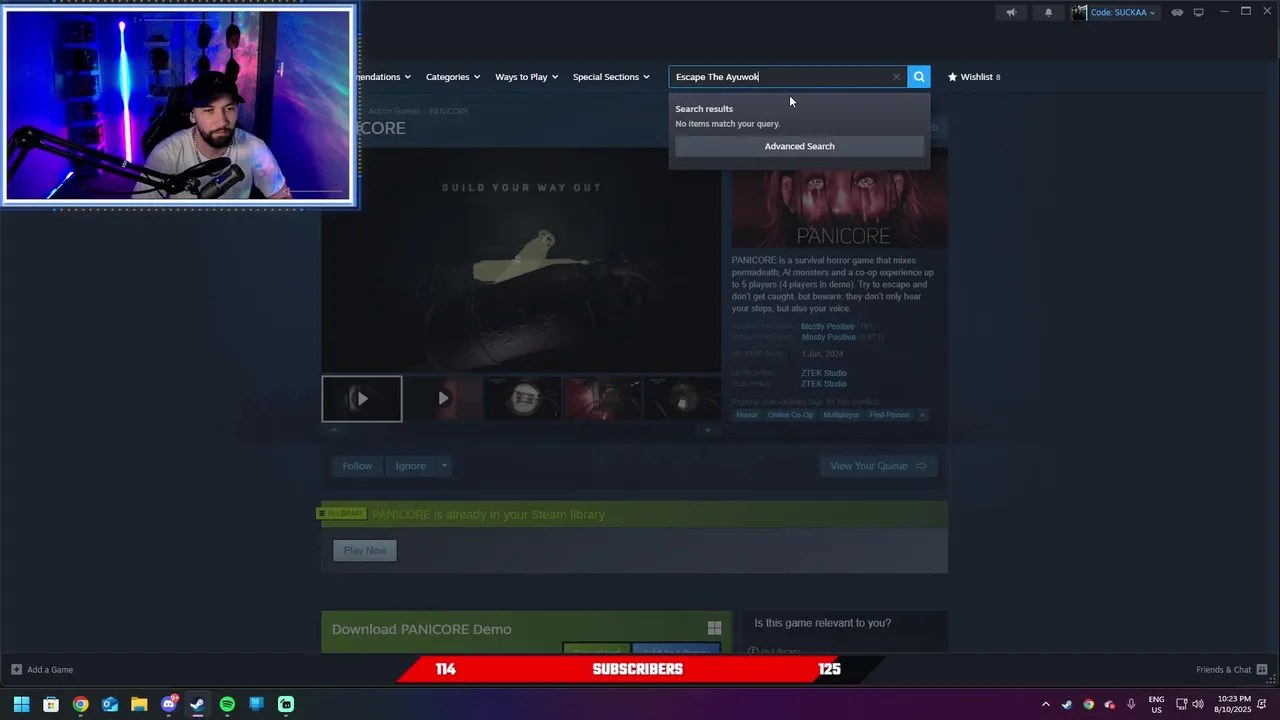Click Advanced Search button
The height and width of the screenshot is (720, 1280).
(799, 146)
